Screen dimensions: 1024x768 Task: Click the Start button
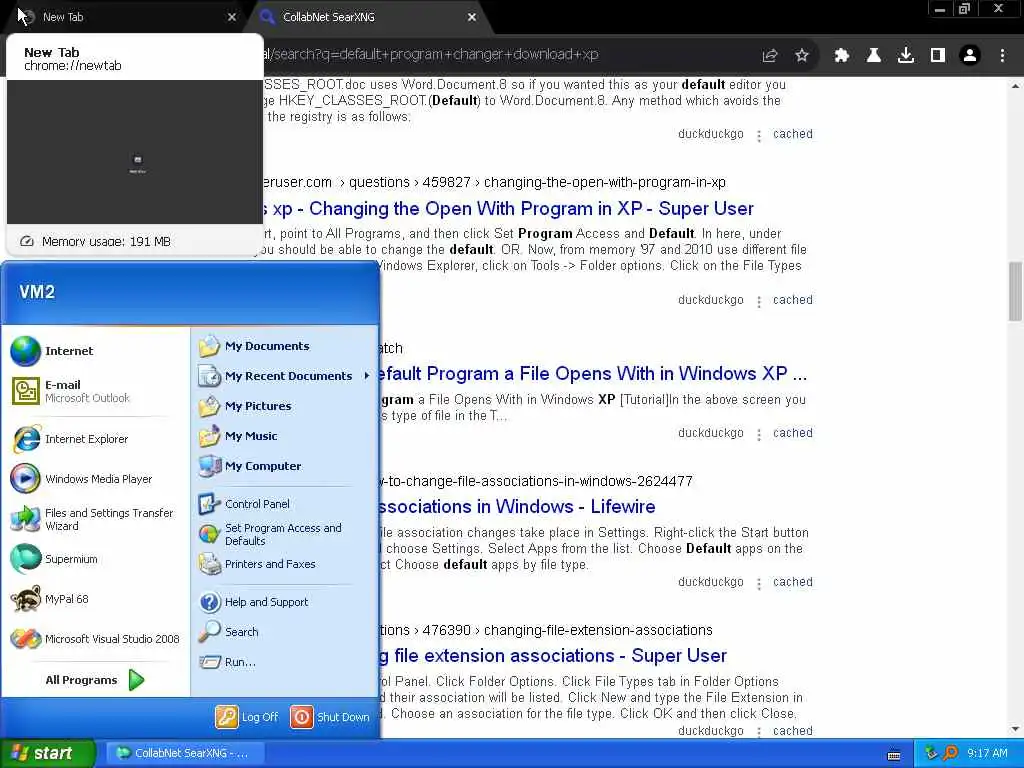48,753
